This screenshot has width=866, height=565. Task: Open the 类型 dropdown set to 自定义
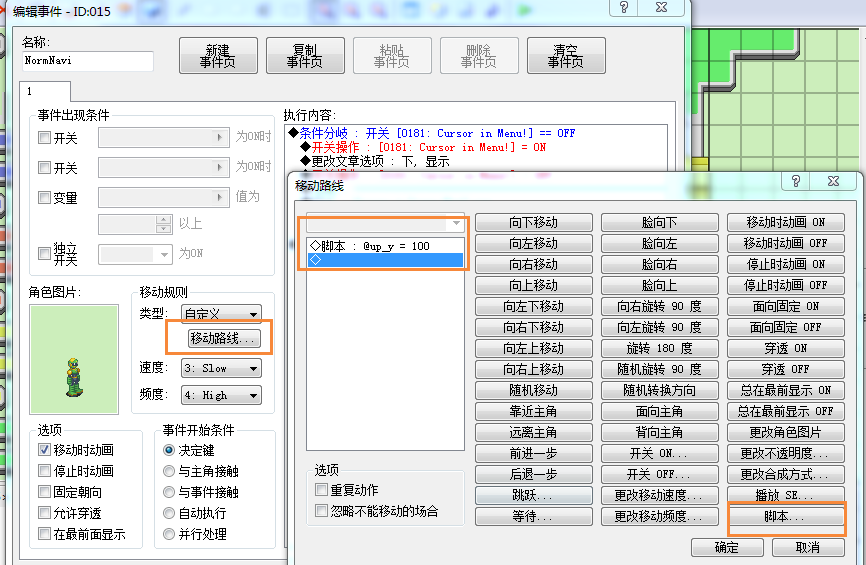221,314
